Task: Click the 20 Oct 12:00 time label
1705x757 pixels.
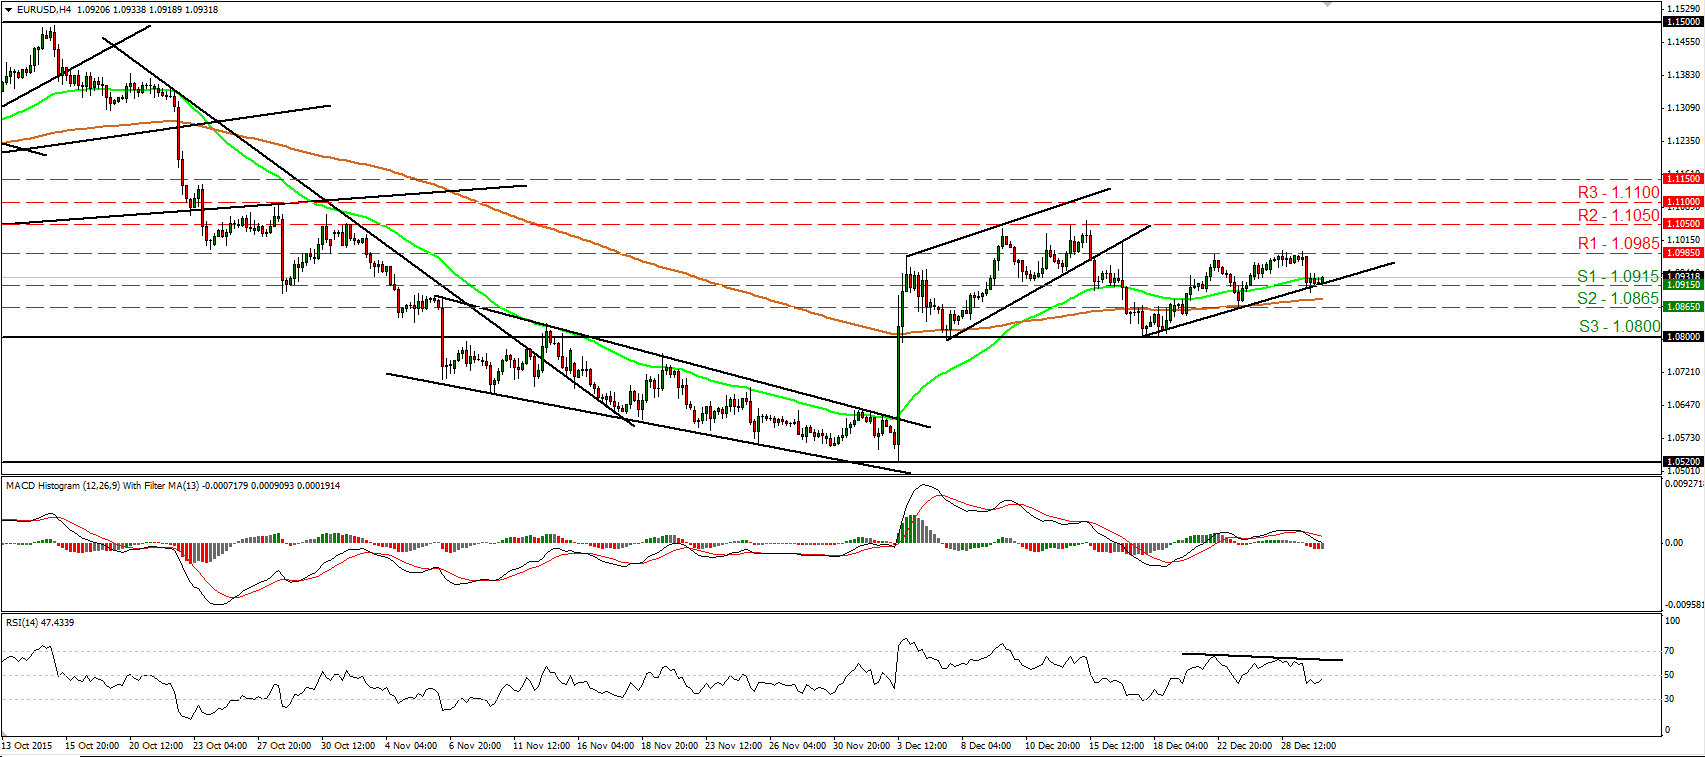Action: [156, 745]
